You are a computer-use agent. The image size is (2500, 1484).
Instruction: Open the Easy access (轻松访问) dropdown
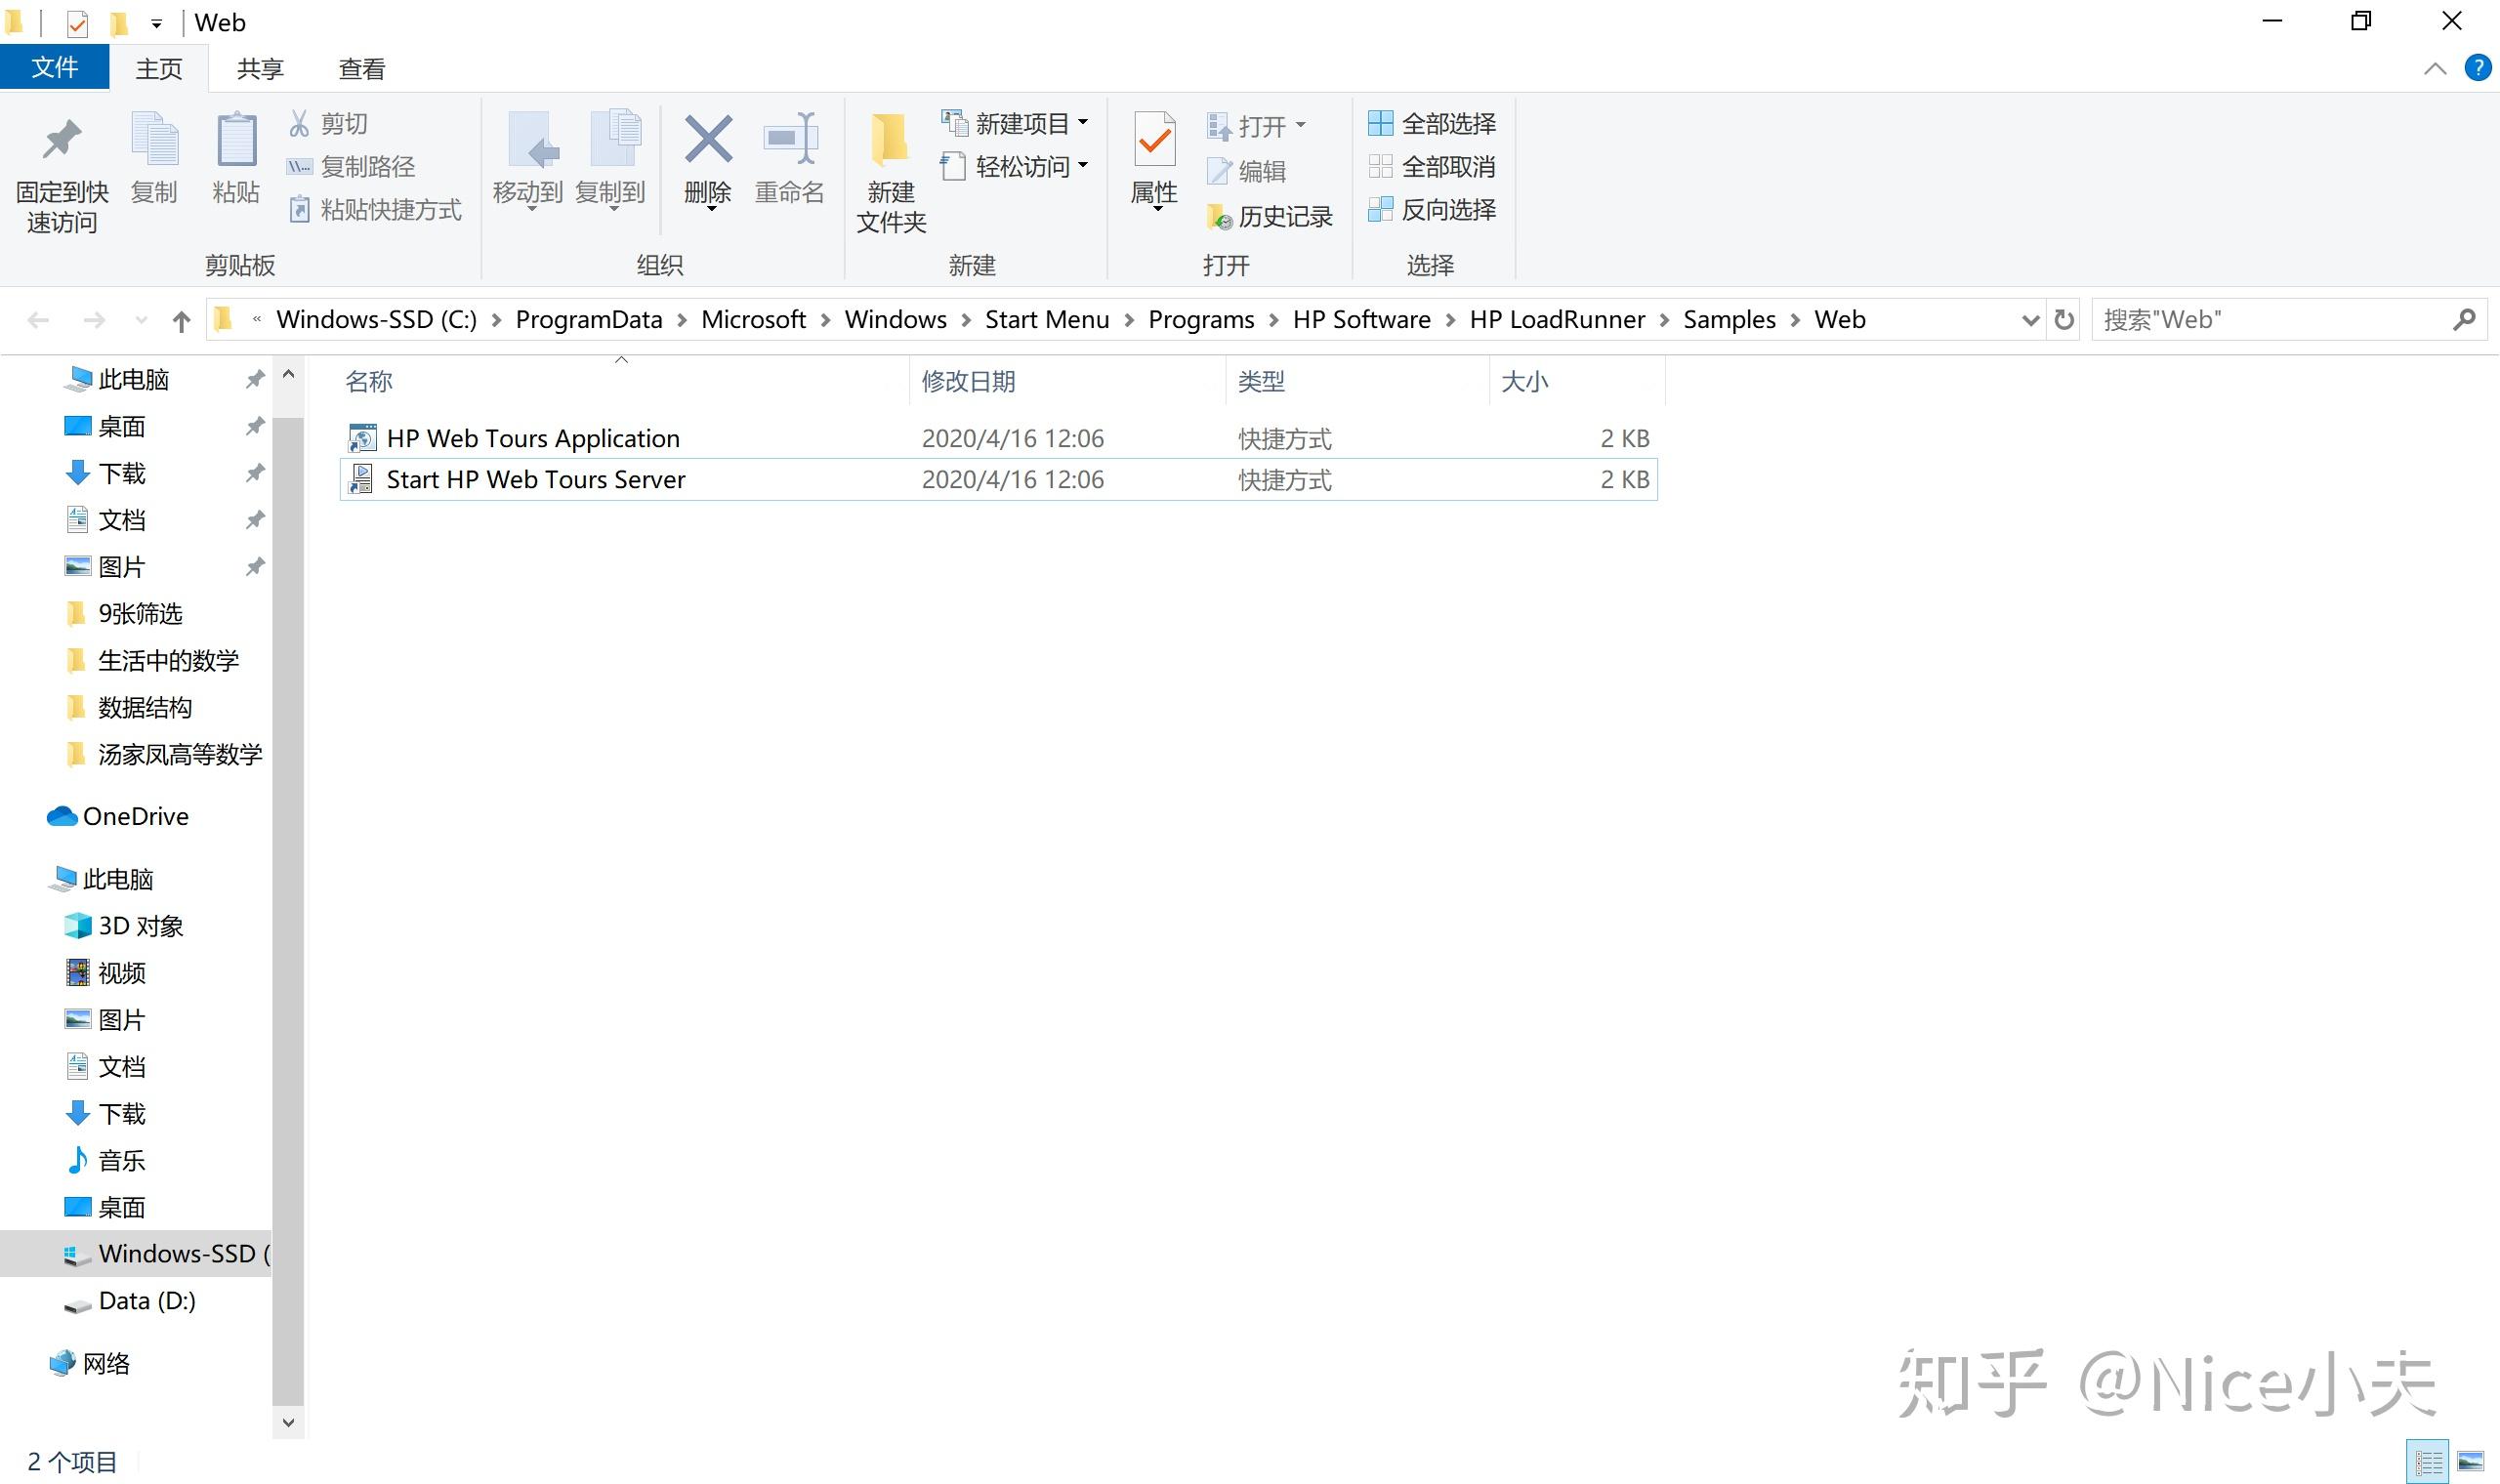coord(1015,166)
